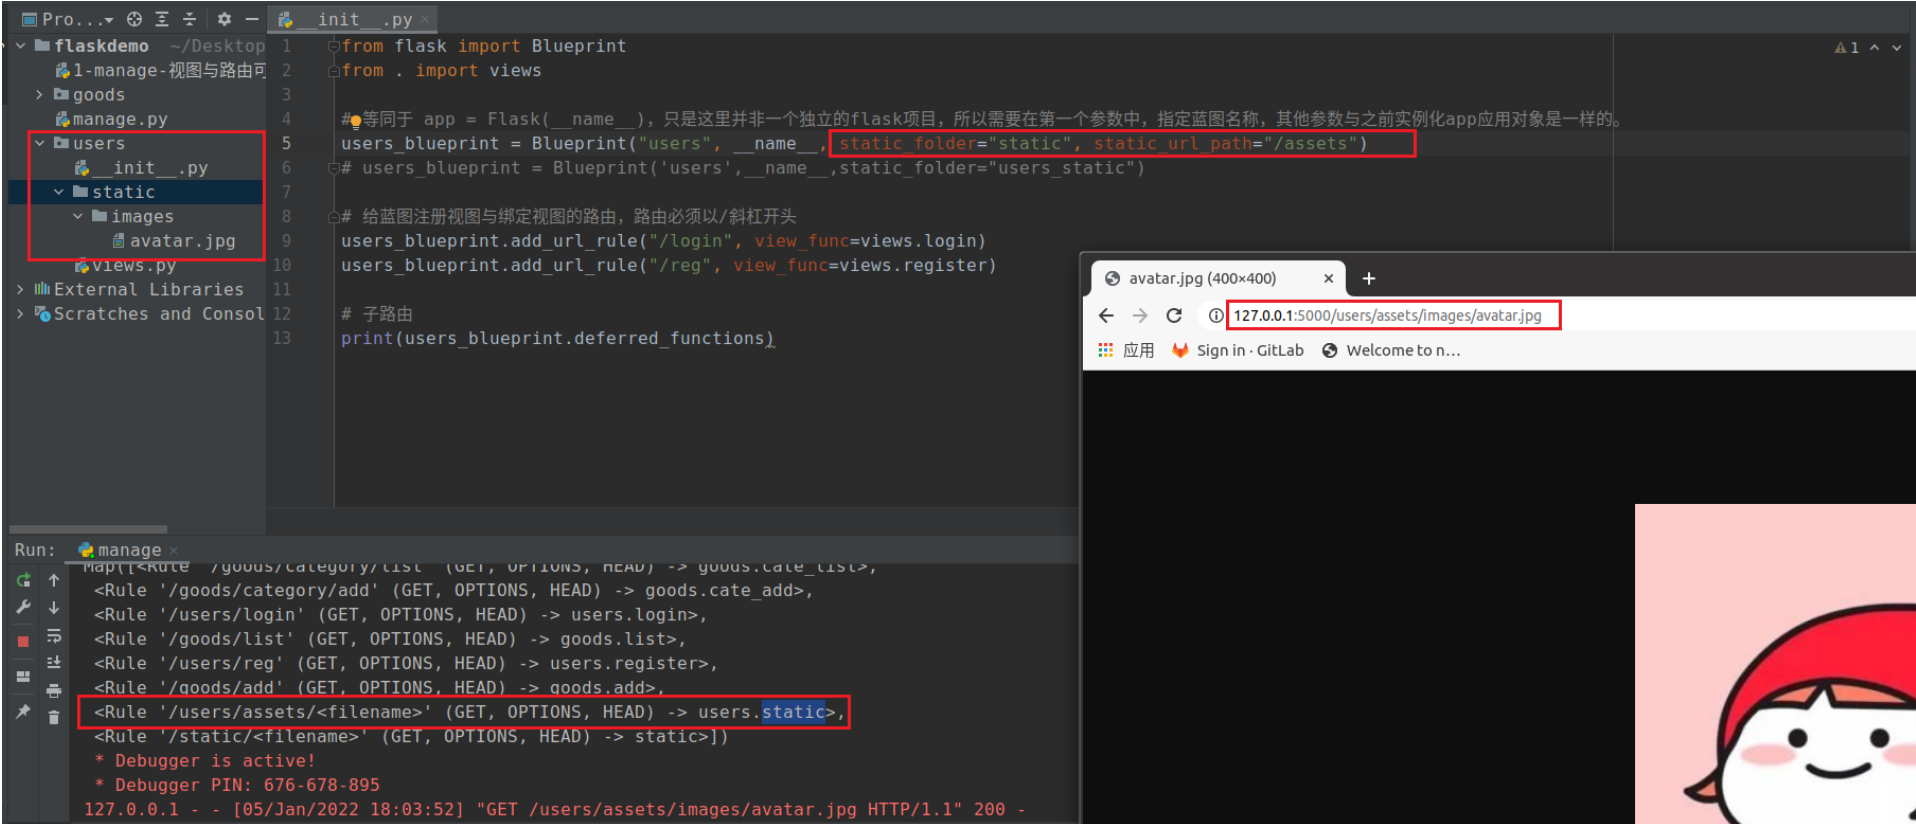1916x824 pixels.
Task: Toggle soft-wrap in Run console
Action: 54,636
